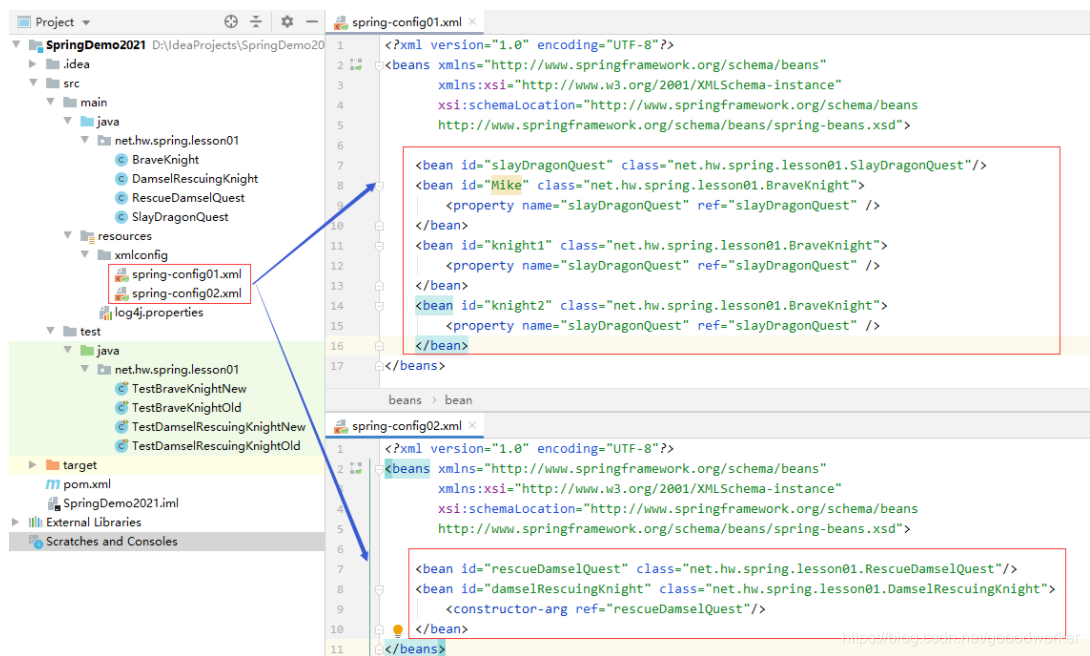Open spring-config02.xml in project tree
The image size is (1090, 656).
(187, 293)
